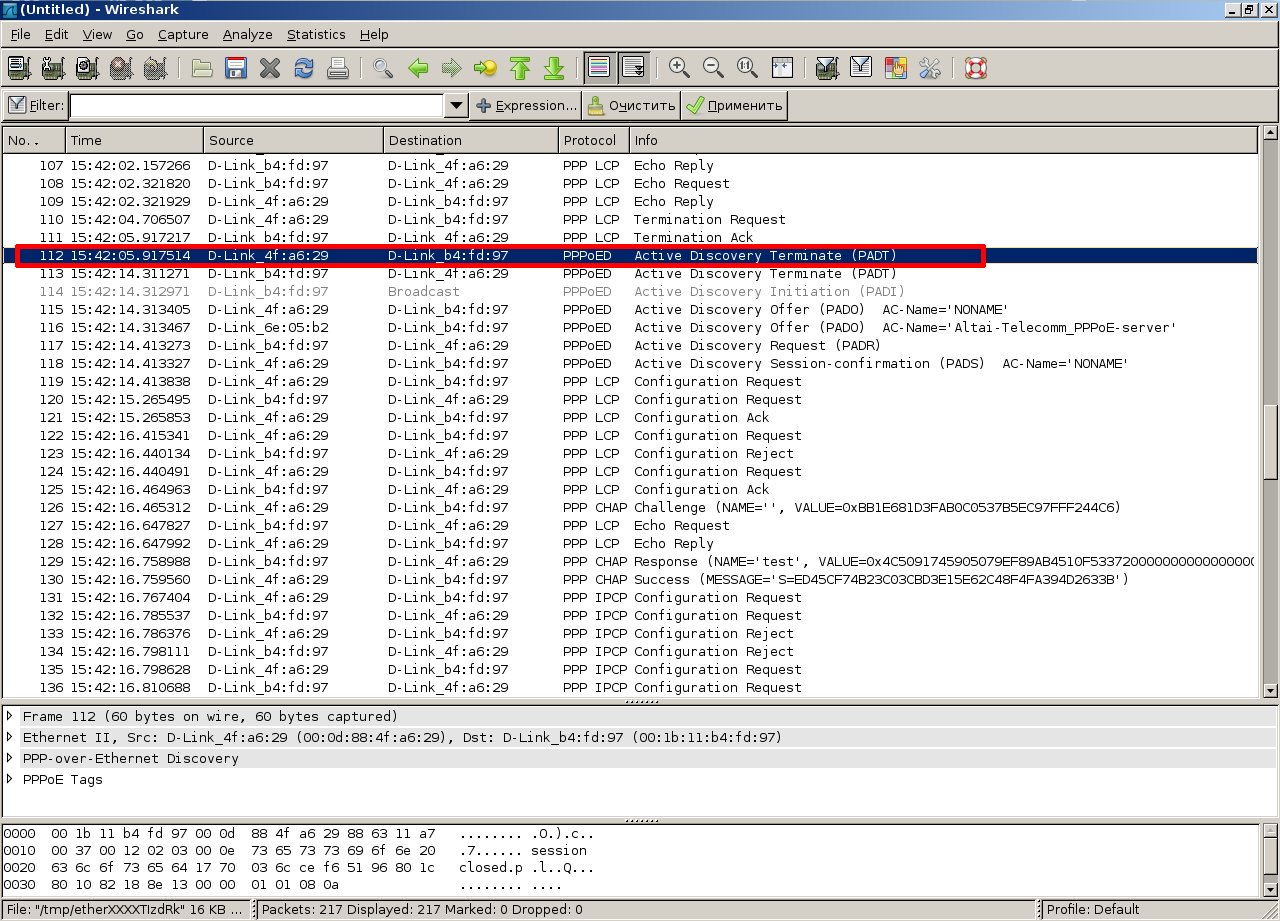
Task: Open the Find packet magnifier tool
Action: tap(383, 68)
